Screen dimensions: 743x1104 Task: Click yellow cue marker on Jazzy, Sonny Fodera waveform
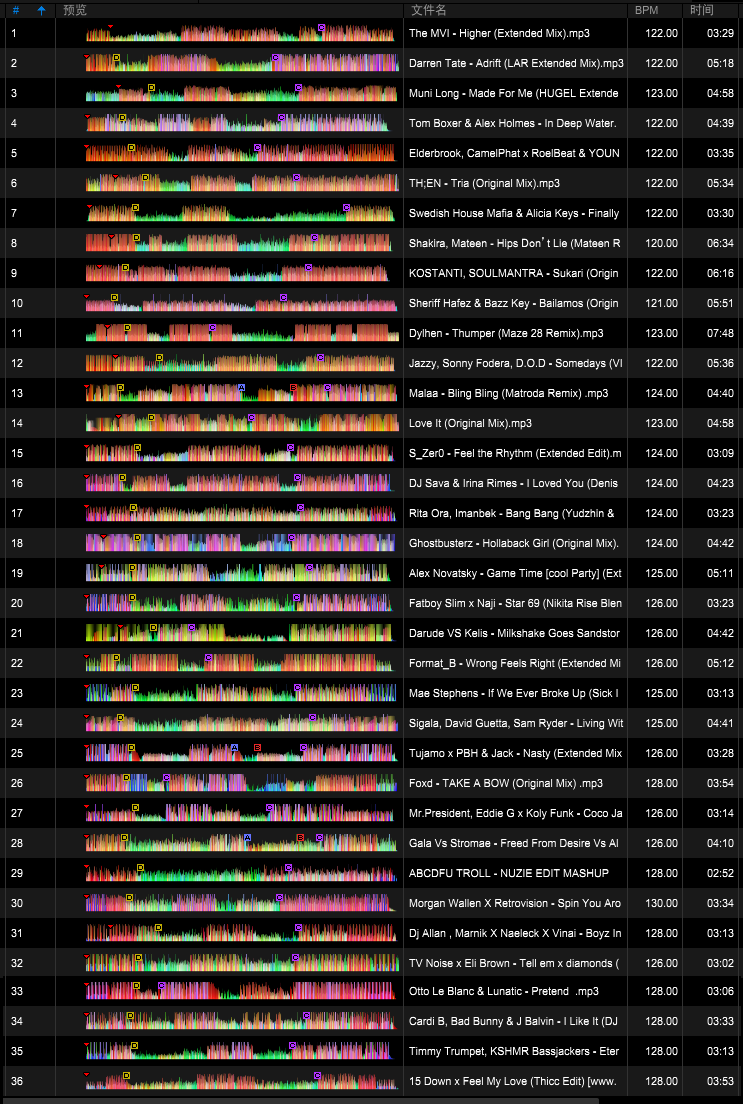pyautogui.click(x=159, y=357)
